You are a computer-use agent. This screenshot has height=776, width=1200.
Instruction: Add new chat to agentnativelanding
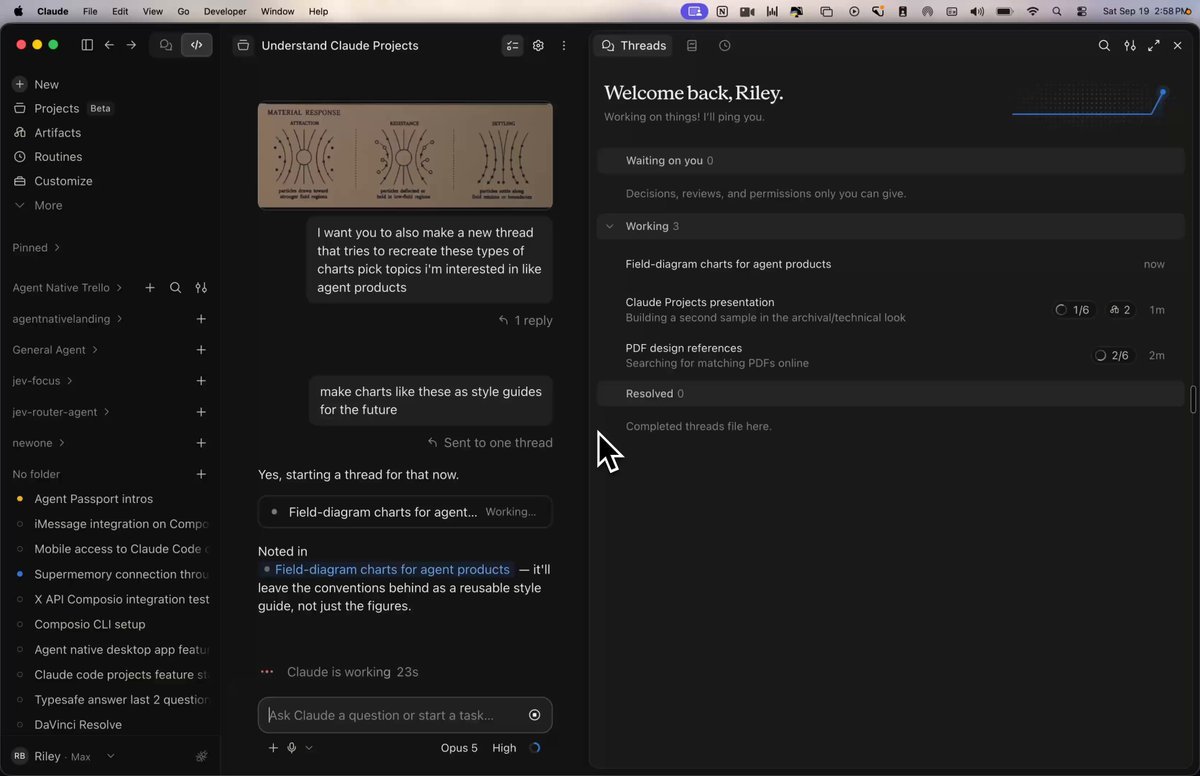pos(201,319)
